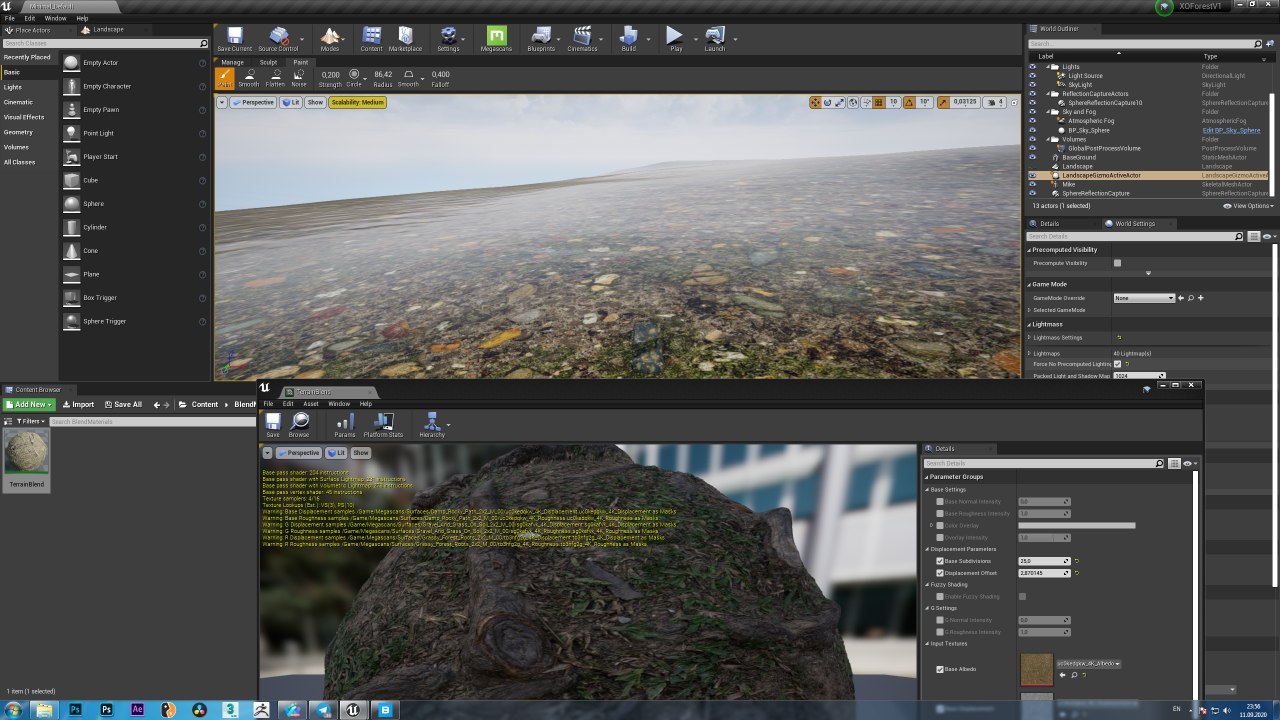Click the Params icon in material editor
The width and height of the screenshot is (1280, 720).
point(345,425)
